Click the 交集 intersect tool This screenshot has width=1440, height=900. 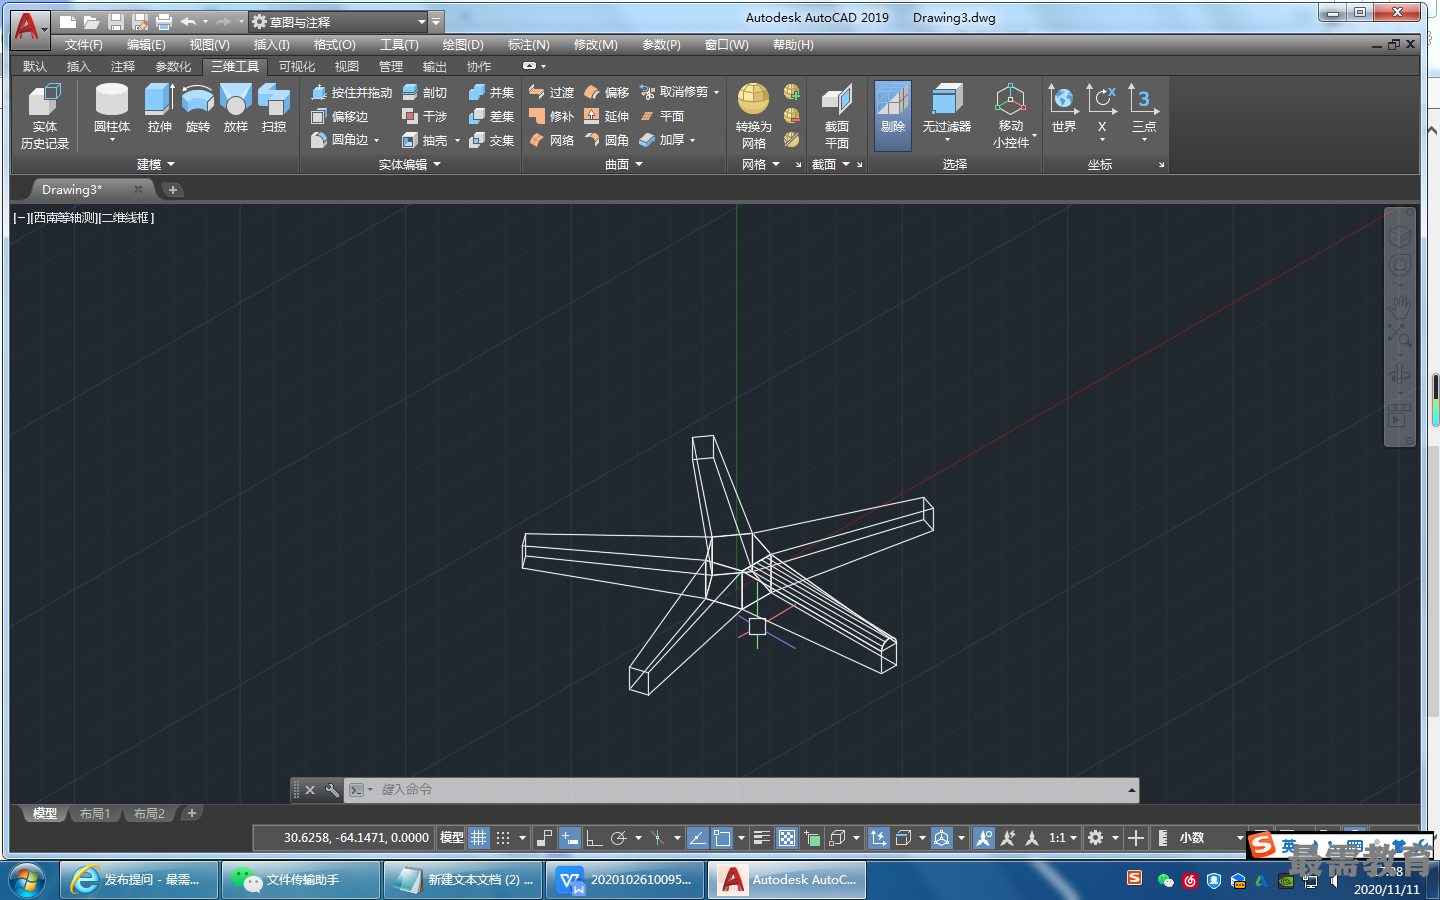(491, 140)
